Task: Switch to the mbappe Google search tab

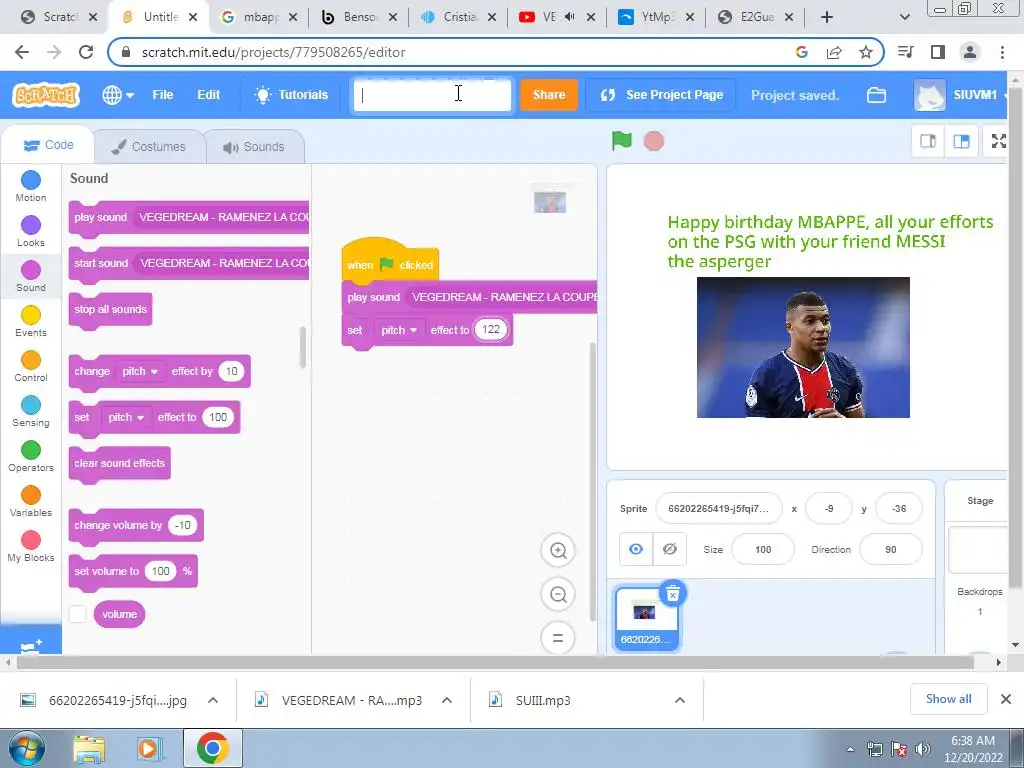Action: [x=259, y=18]
